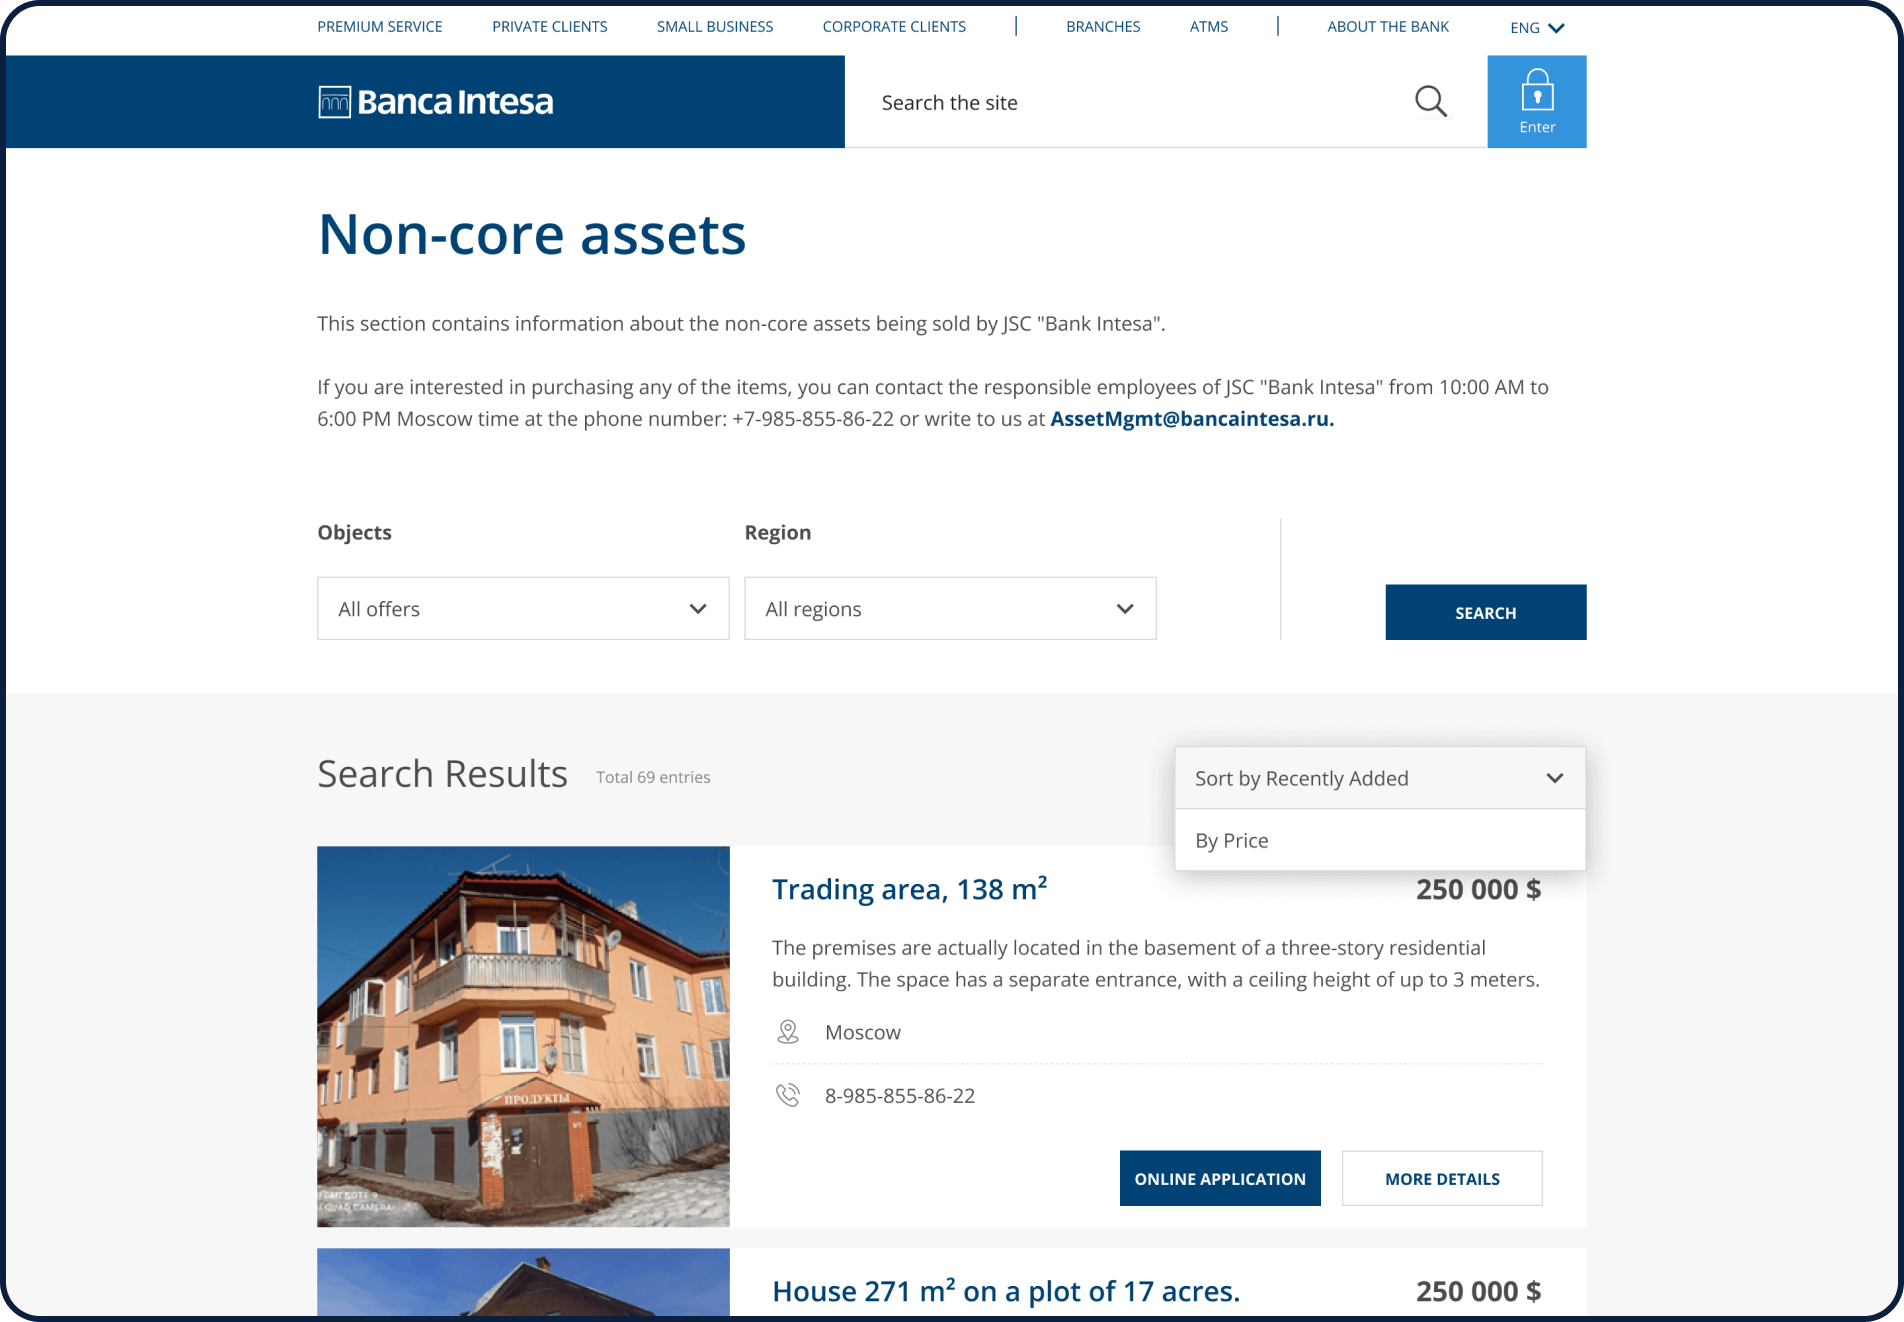This screenshot has height=1322, width=1904.
Task: Focus the Search the site field
Action: (1130, 103)
